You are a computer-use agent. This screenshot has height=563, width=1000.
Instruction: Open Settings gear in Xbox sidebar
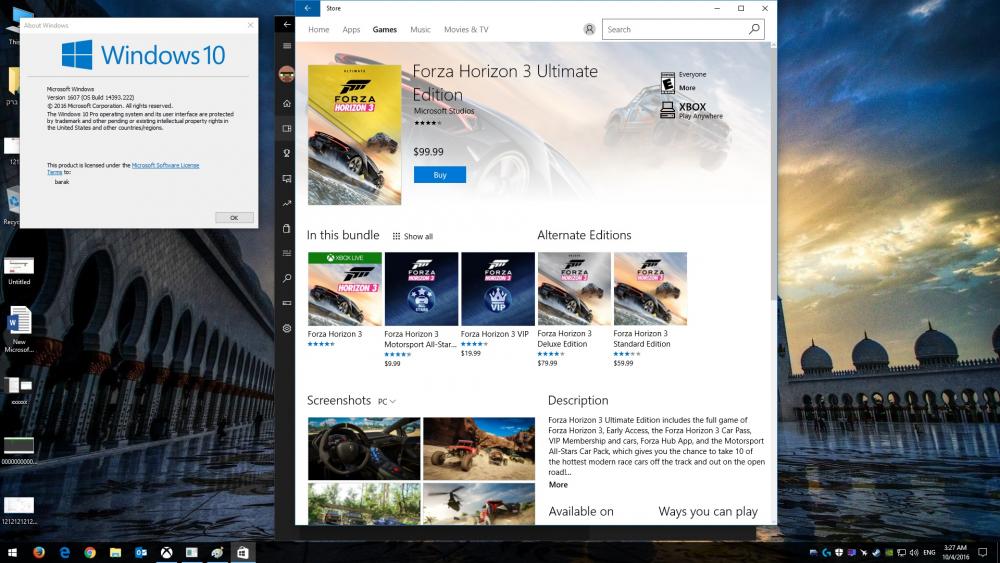287,328
